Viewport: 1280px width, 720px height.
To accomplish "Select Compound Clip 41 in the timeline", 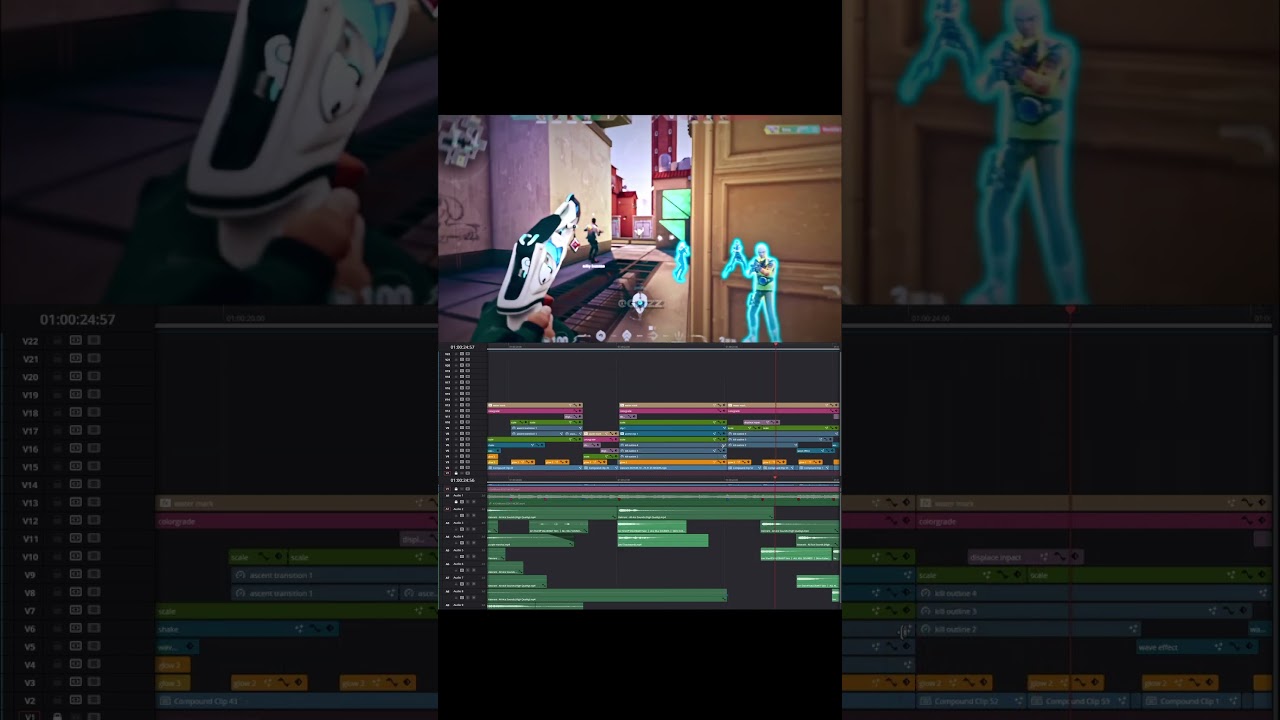I will tap(296, 701).
